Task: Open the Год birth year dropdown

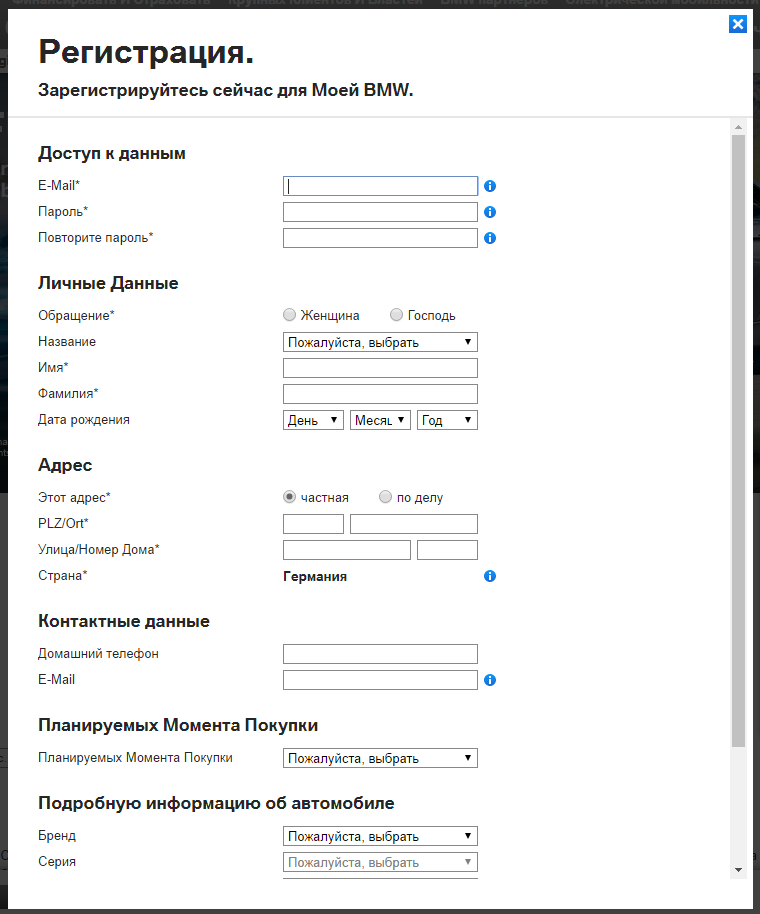Action: [447, 420]
